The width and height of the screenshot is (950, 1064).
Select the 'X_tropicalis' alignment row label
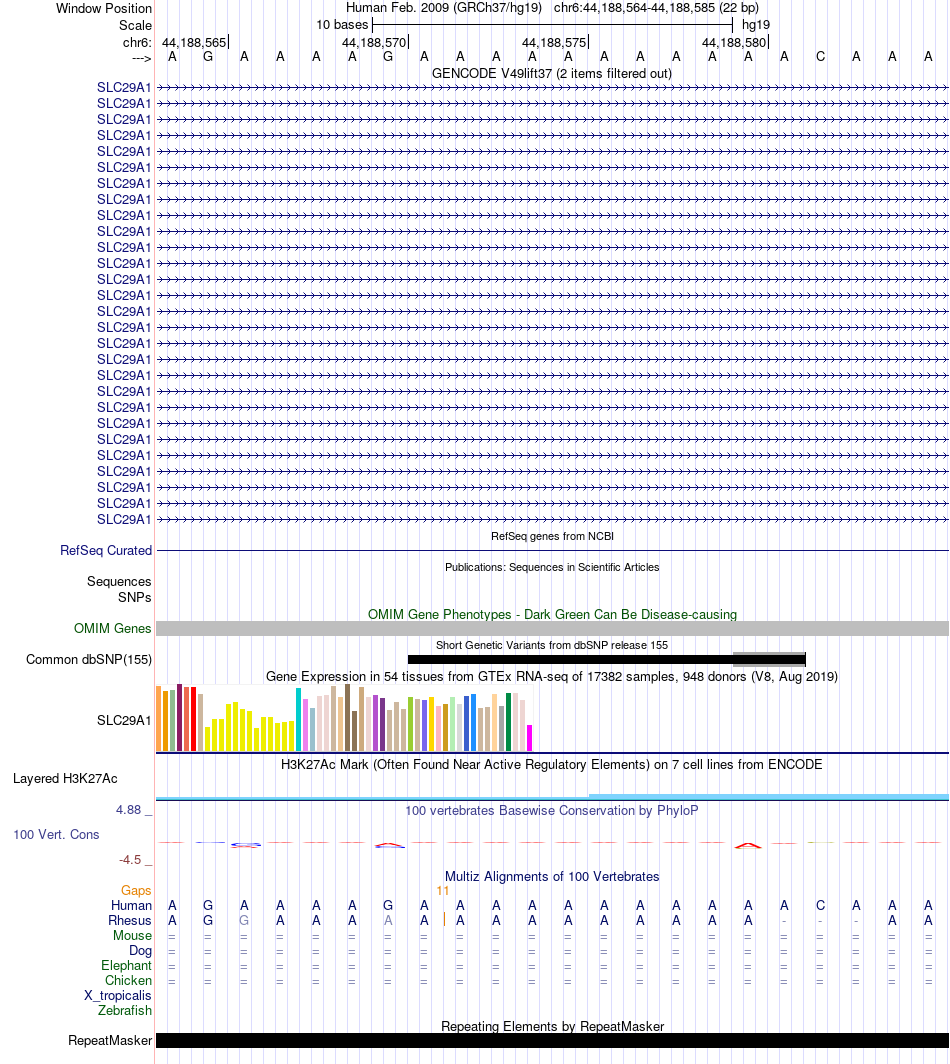tap(117, 995)
